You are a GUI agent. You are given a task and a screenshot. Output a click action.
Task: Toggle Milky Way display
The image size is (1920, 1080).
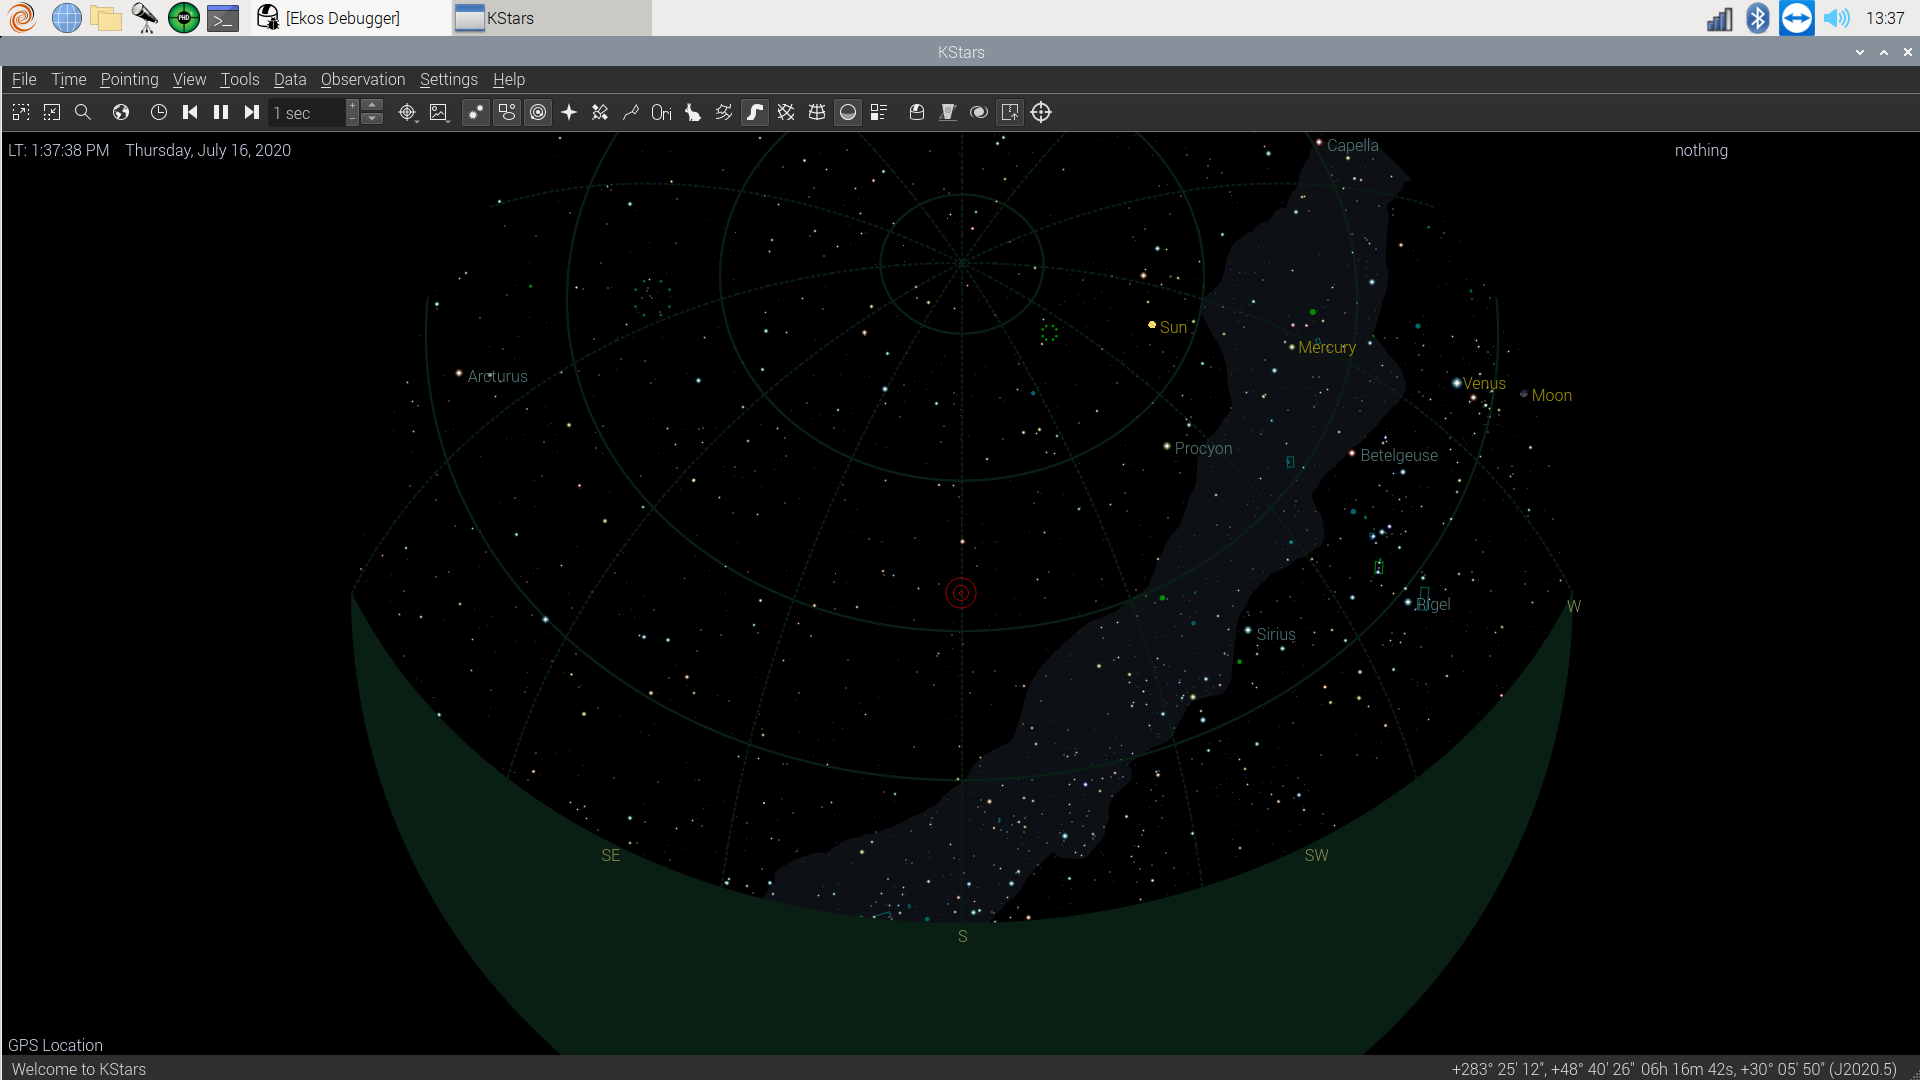click(x=755, y=113)
